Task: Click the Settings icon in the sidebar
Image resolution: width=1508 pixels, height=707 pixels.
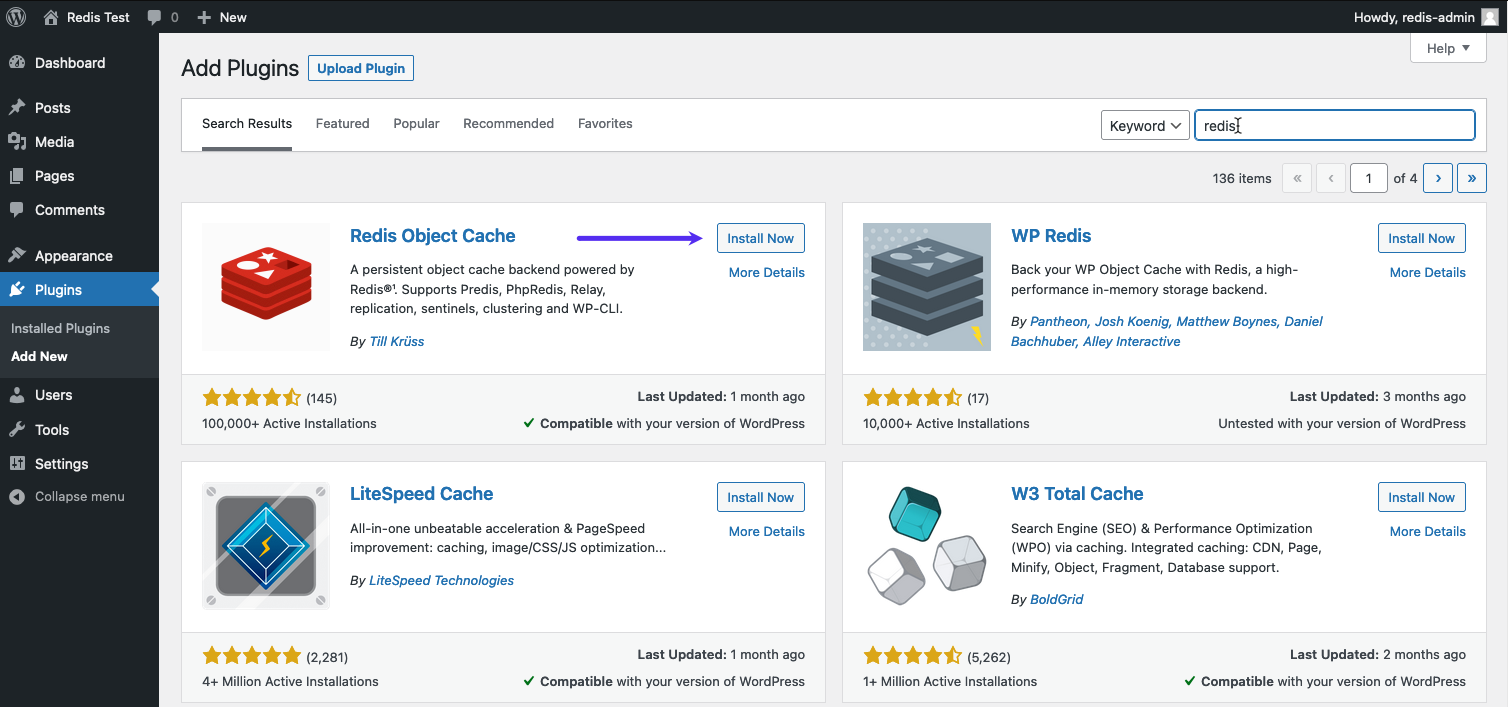Action: [x=21, y=463]
